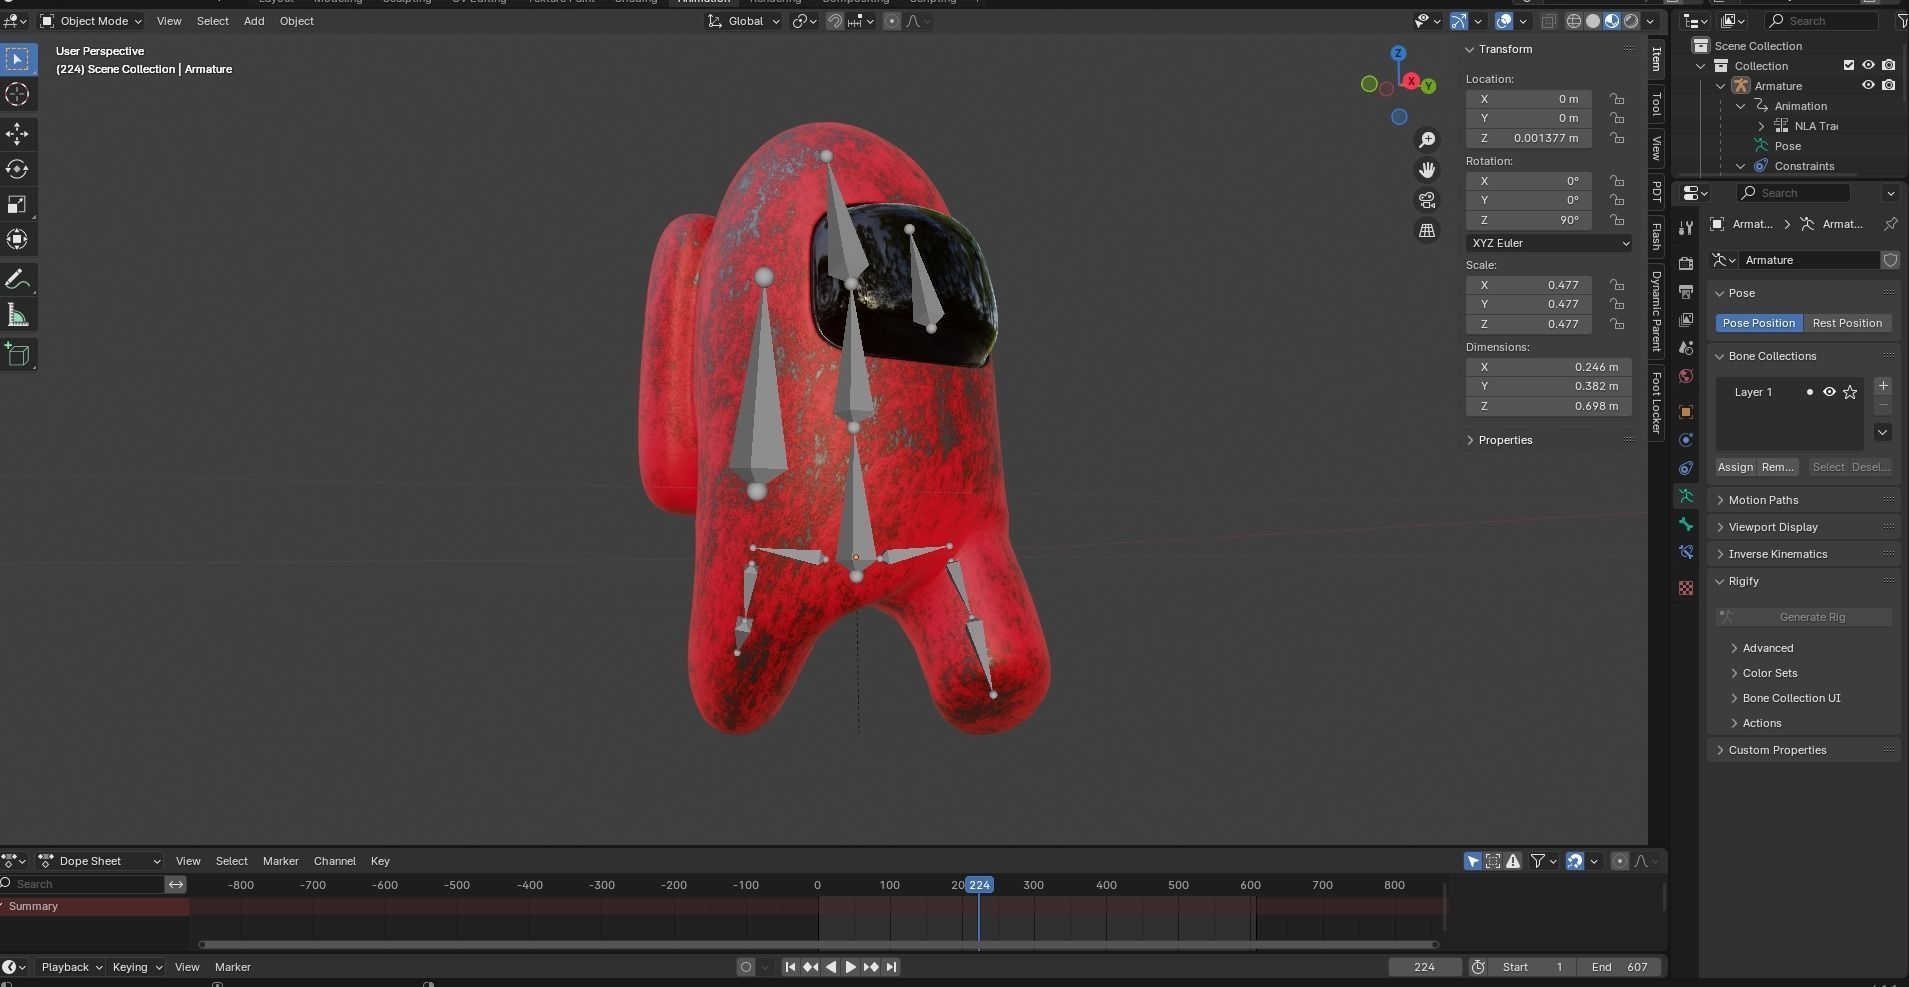Open the Render properties tab icon

pos(1686,263)
